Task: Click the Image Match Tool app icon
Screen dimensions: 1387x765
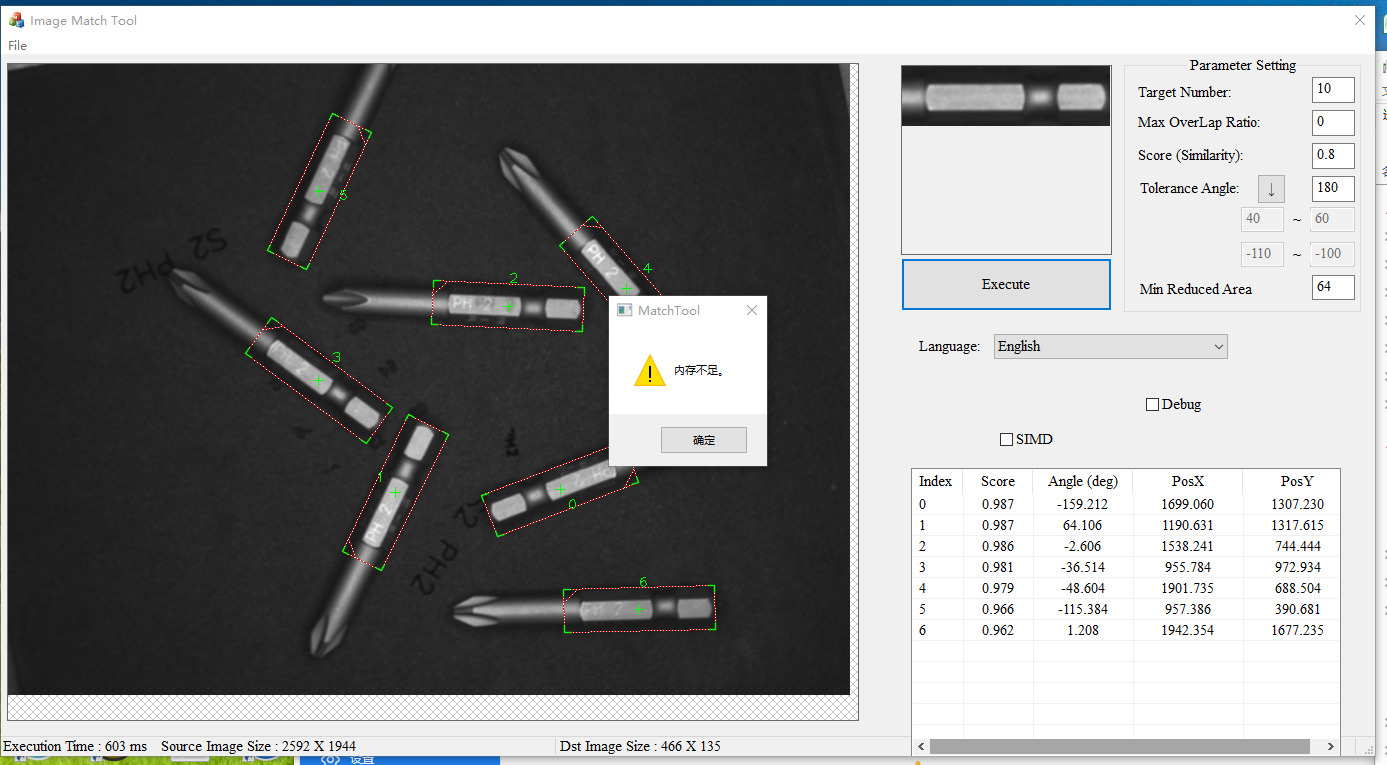Action: click(16, 20)
